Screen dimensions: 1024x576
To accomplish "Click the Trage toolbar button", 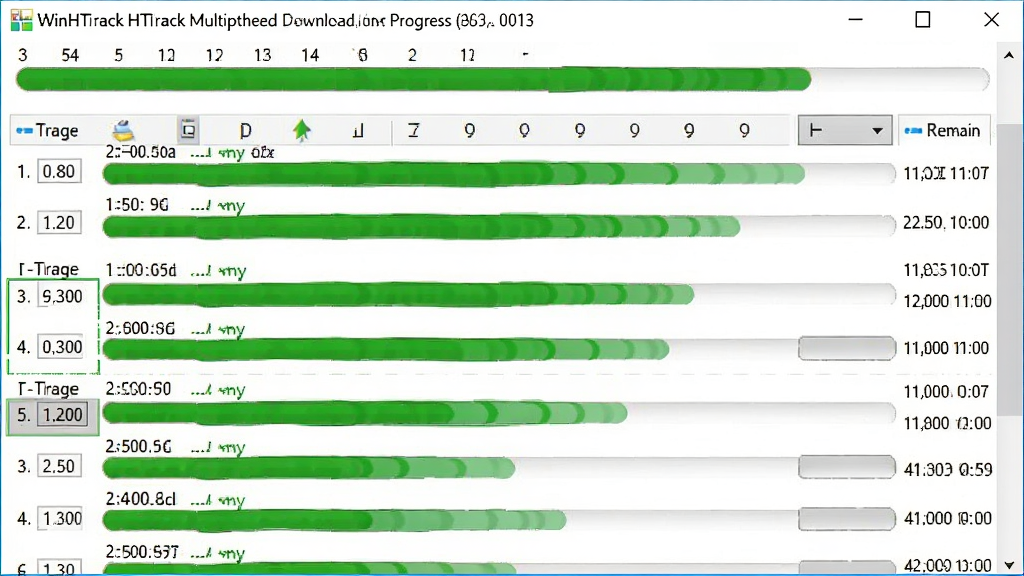I will pyautogui.click(x=48, y=131).
